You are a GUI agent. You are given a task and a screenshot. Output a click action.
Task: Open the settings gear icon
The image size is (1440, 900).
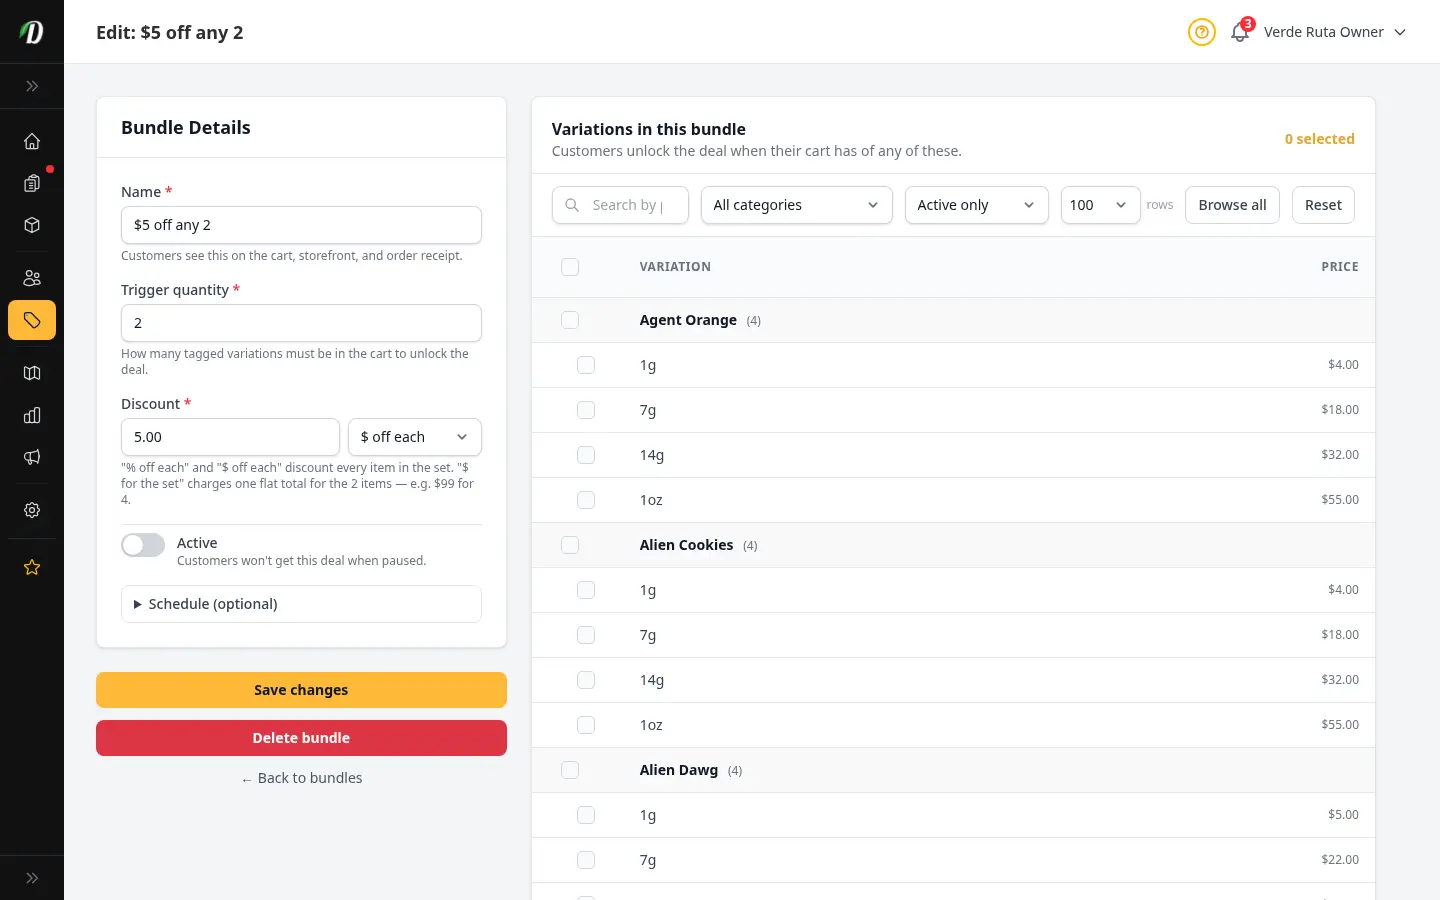pos(32,510)
